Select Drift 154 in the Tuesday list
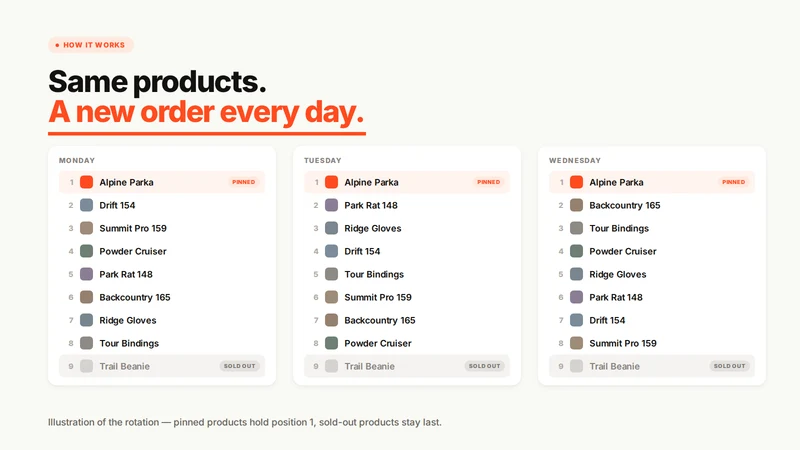800x450 pixels. click(407, 251)
